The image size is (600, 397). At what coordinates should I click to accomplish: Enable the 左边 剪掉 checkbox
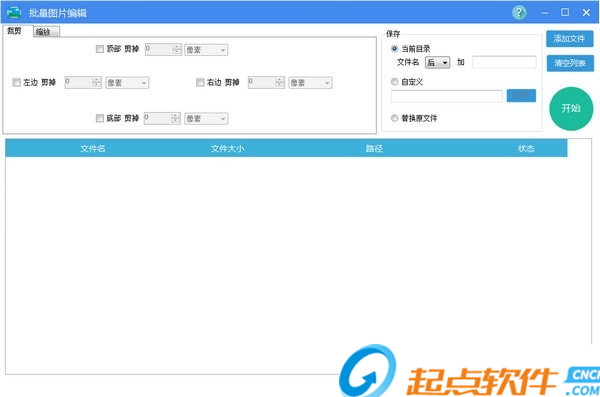click(x=16, y=82)
